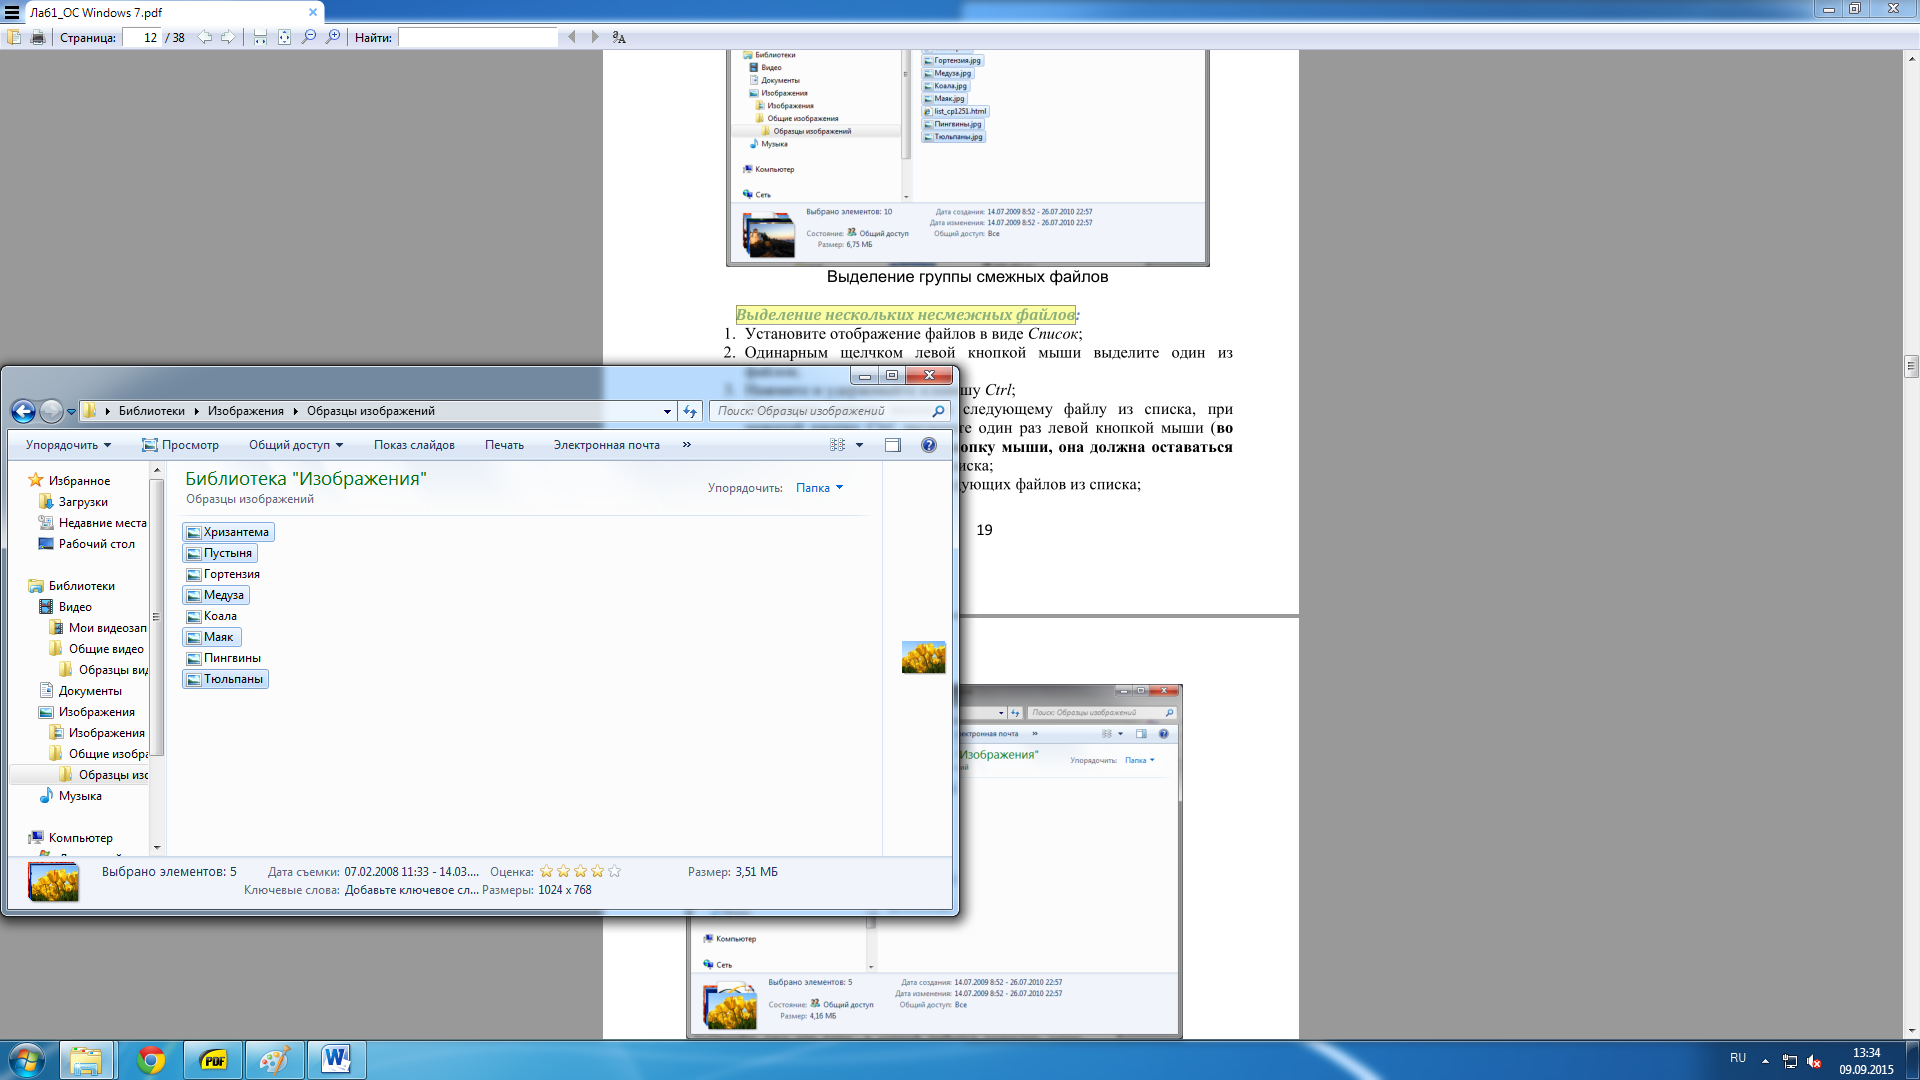The image size is (1920, 1080).
Task: Select the Пустыня file
Action: pos(220,553)
